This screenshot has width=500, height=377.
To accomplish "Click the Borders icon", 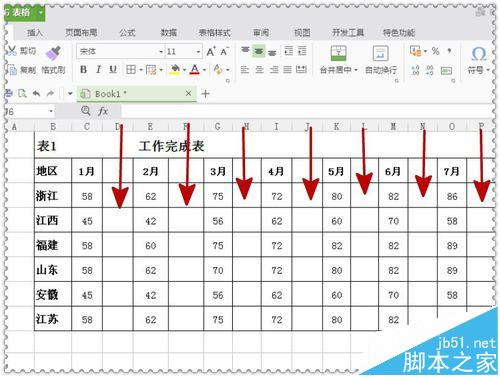I will tap(131, 70).
